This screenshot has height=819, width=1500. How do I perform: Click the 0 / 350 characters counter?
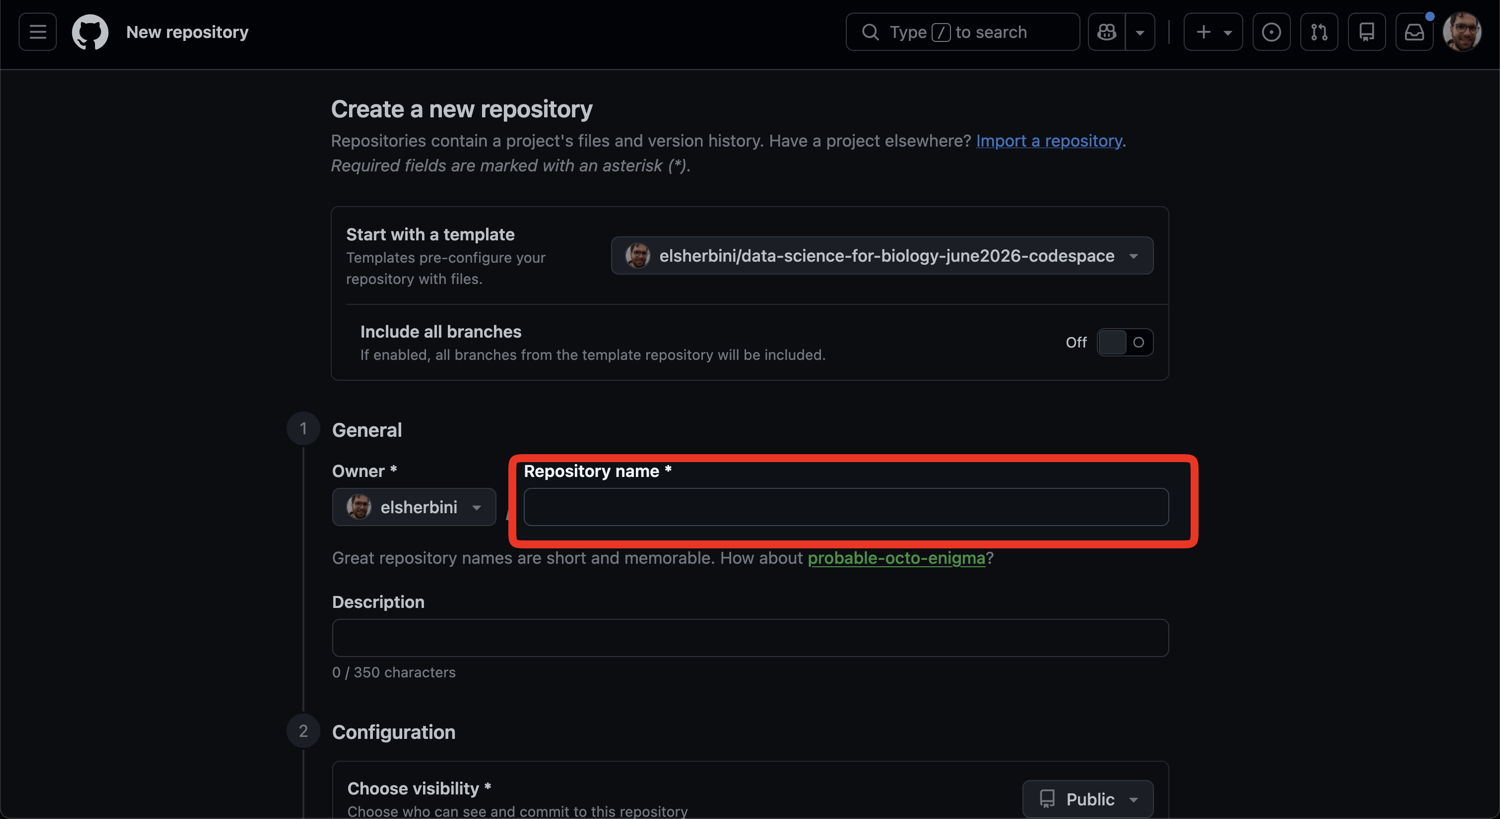[394, 673]
